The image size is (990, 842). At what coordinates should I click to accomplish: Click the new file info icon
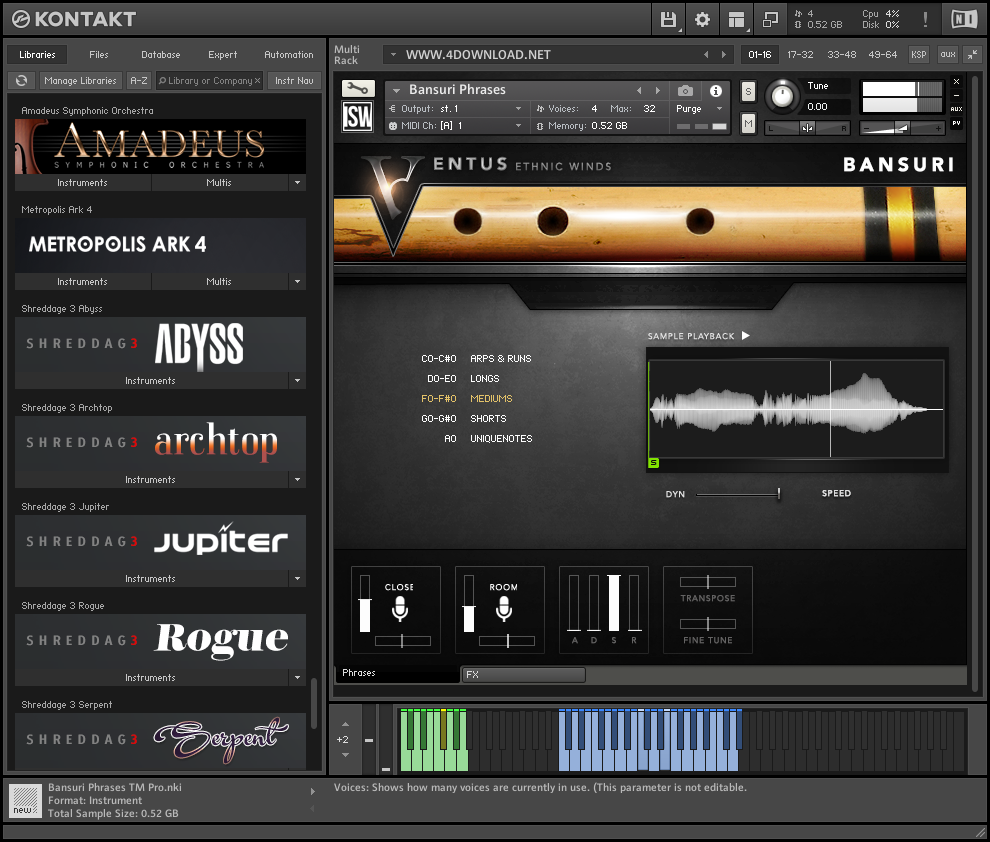tap(27, 801)
